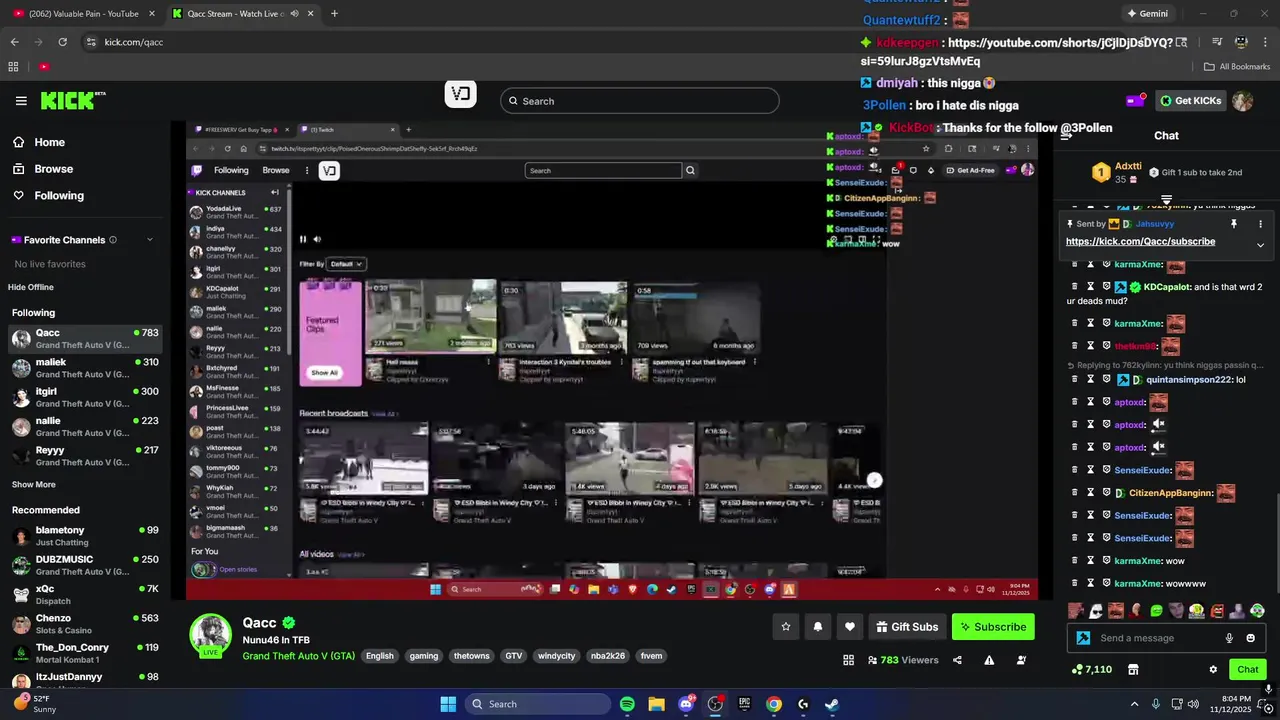Screen dimensions: 1280x720
Task: Expand Show More followed channels
Action: pos(33,484)
